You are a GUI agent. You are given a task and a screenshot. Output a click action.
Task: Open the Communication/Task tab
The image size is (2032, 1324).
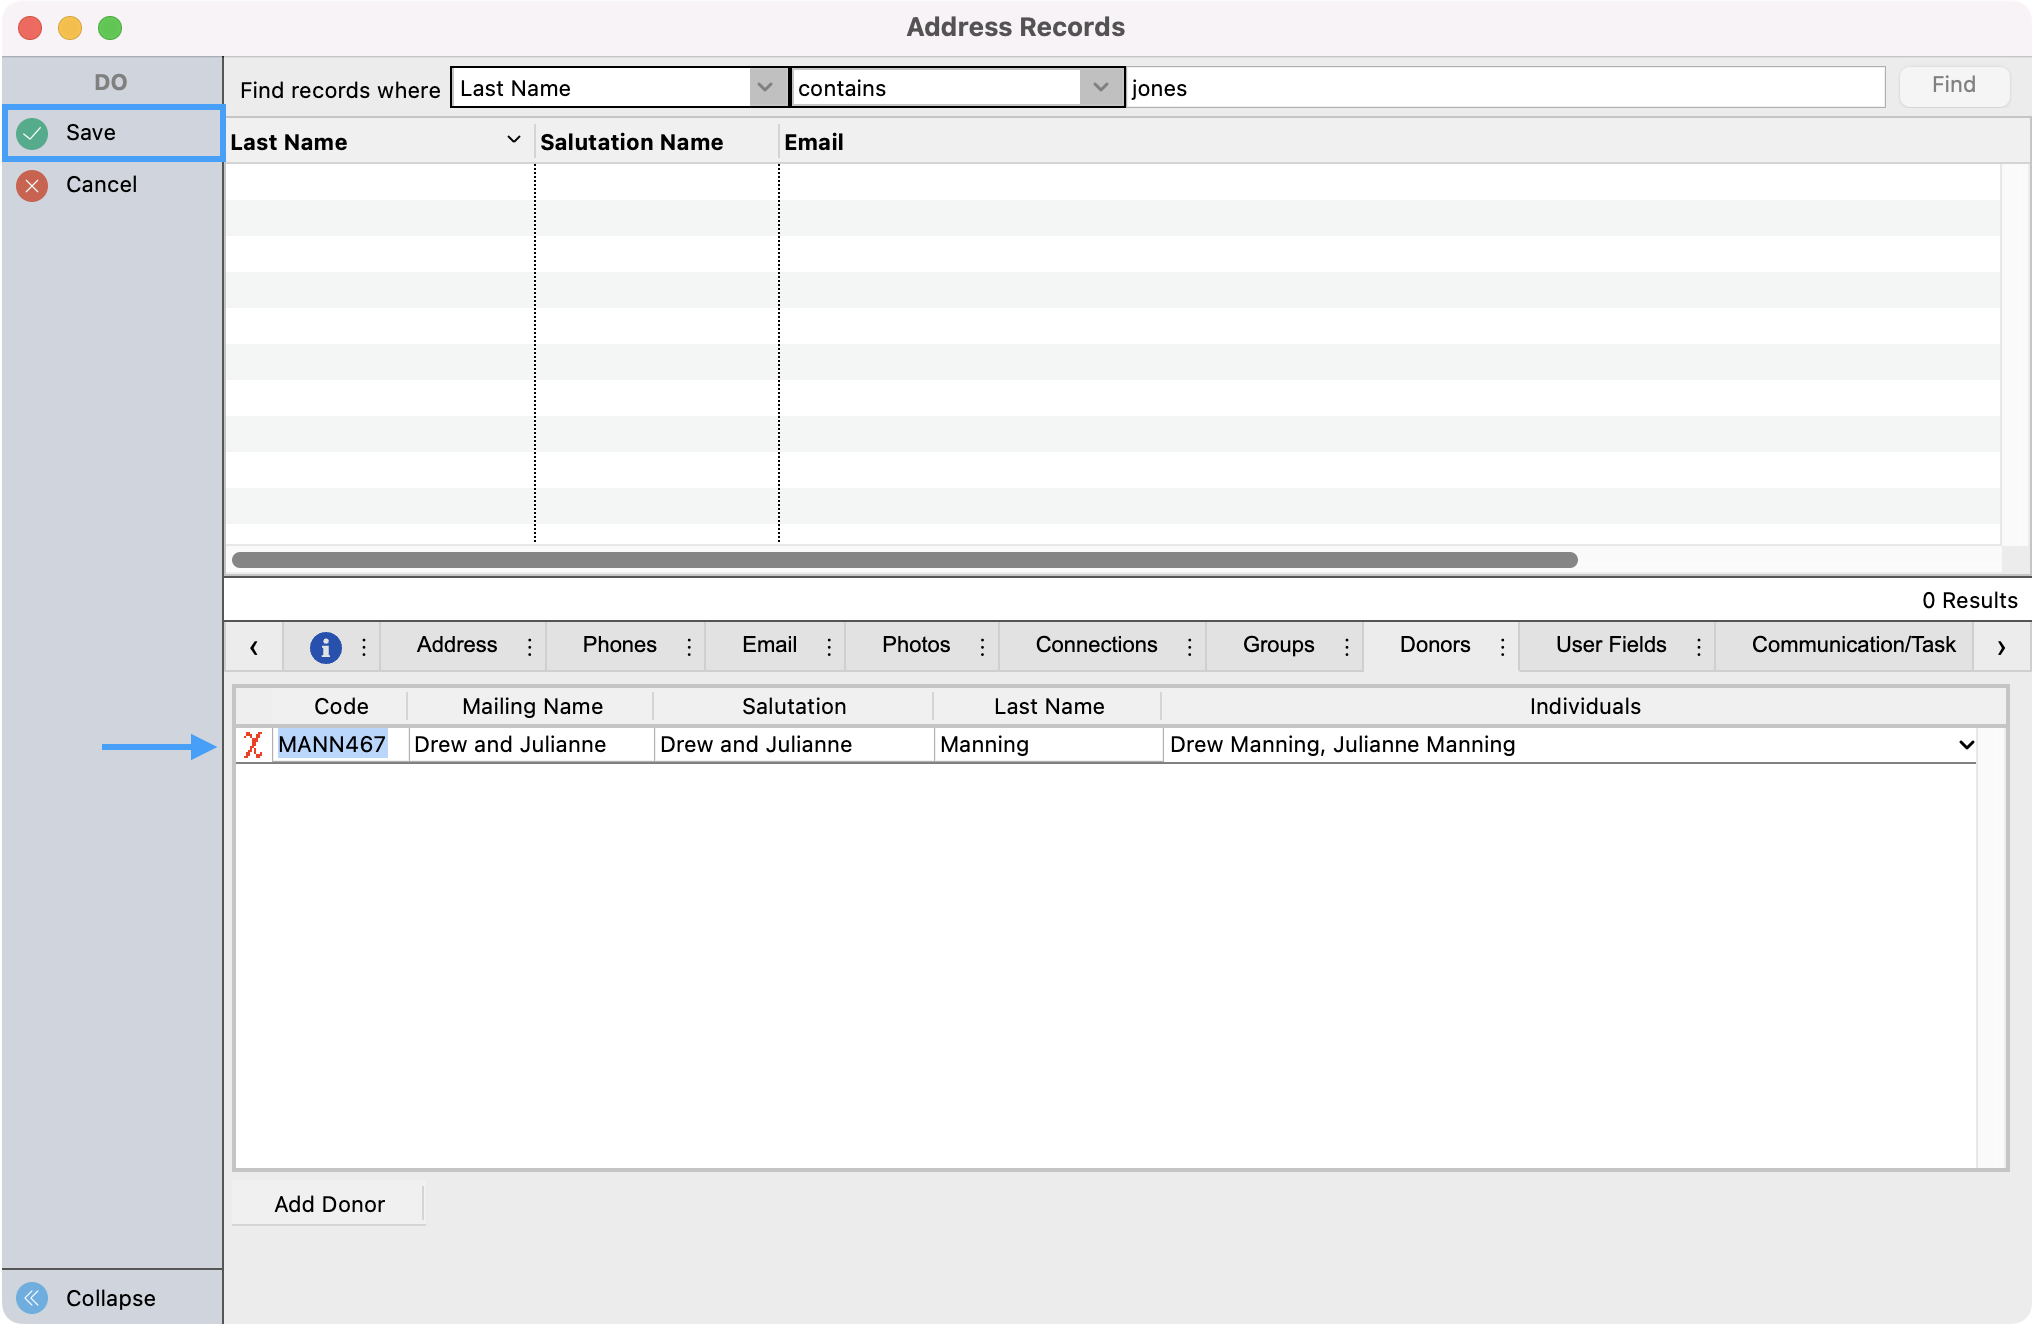(x=1852, y=645)
